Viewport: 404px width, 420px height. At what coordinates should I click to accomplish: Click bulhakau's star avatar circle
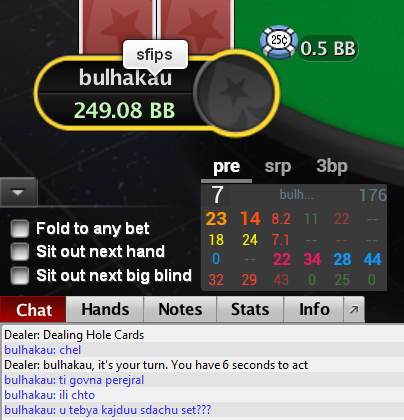[x=236, y=93]
